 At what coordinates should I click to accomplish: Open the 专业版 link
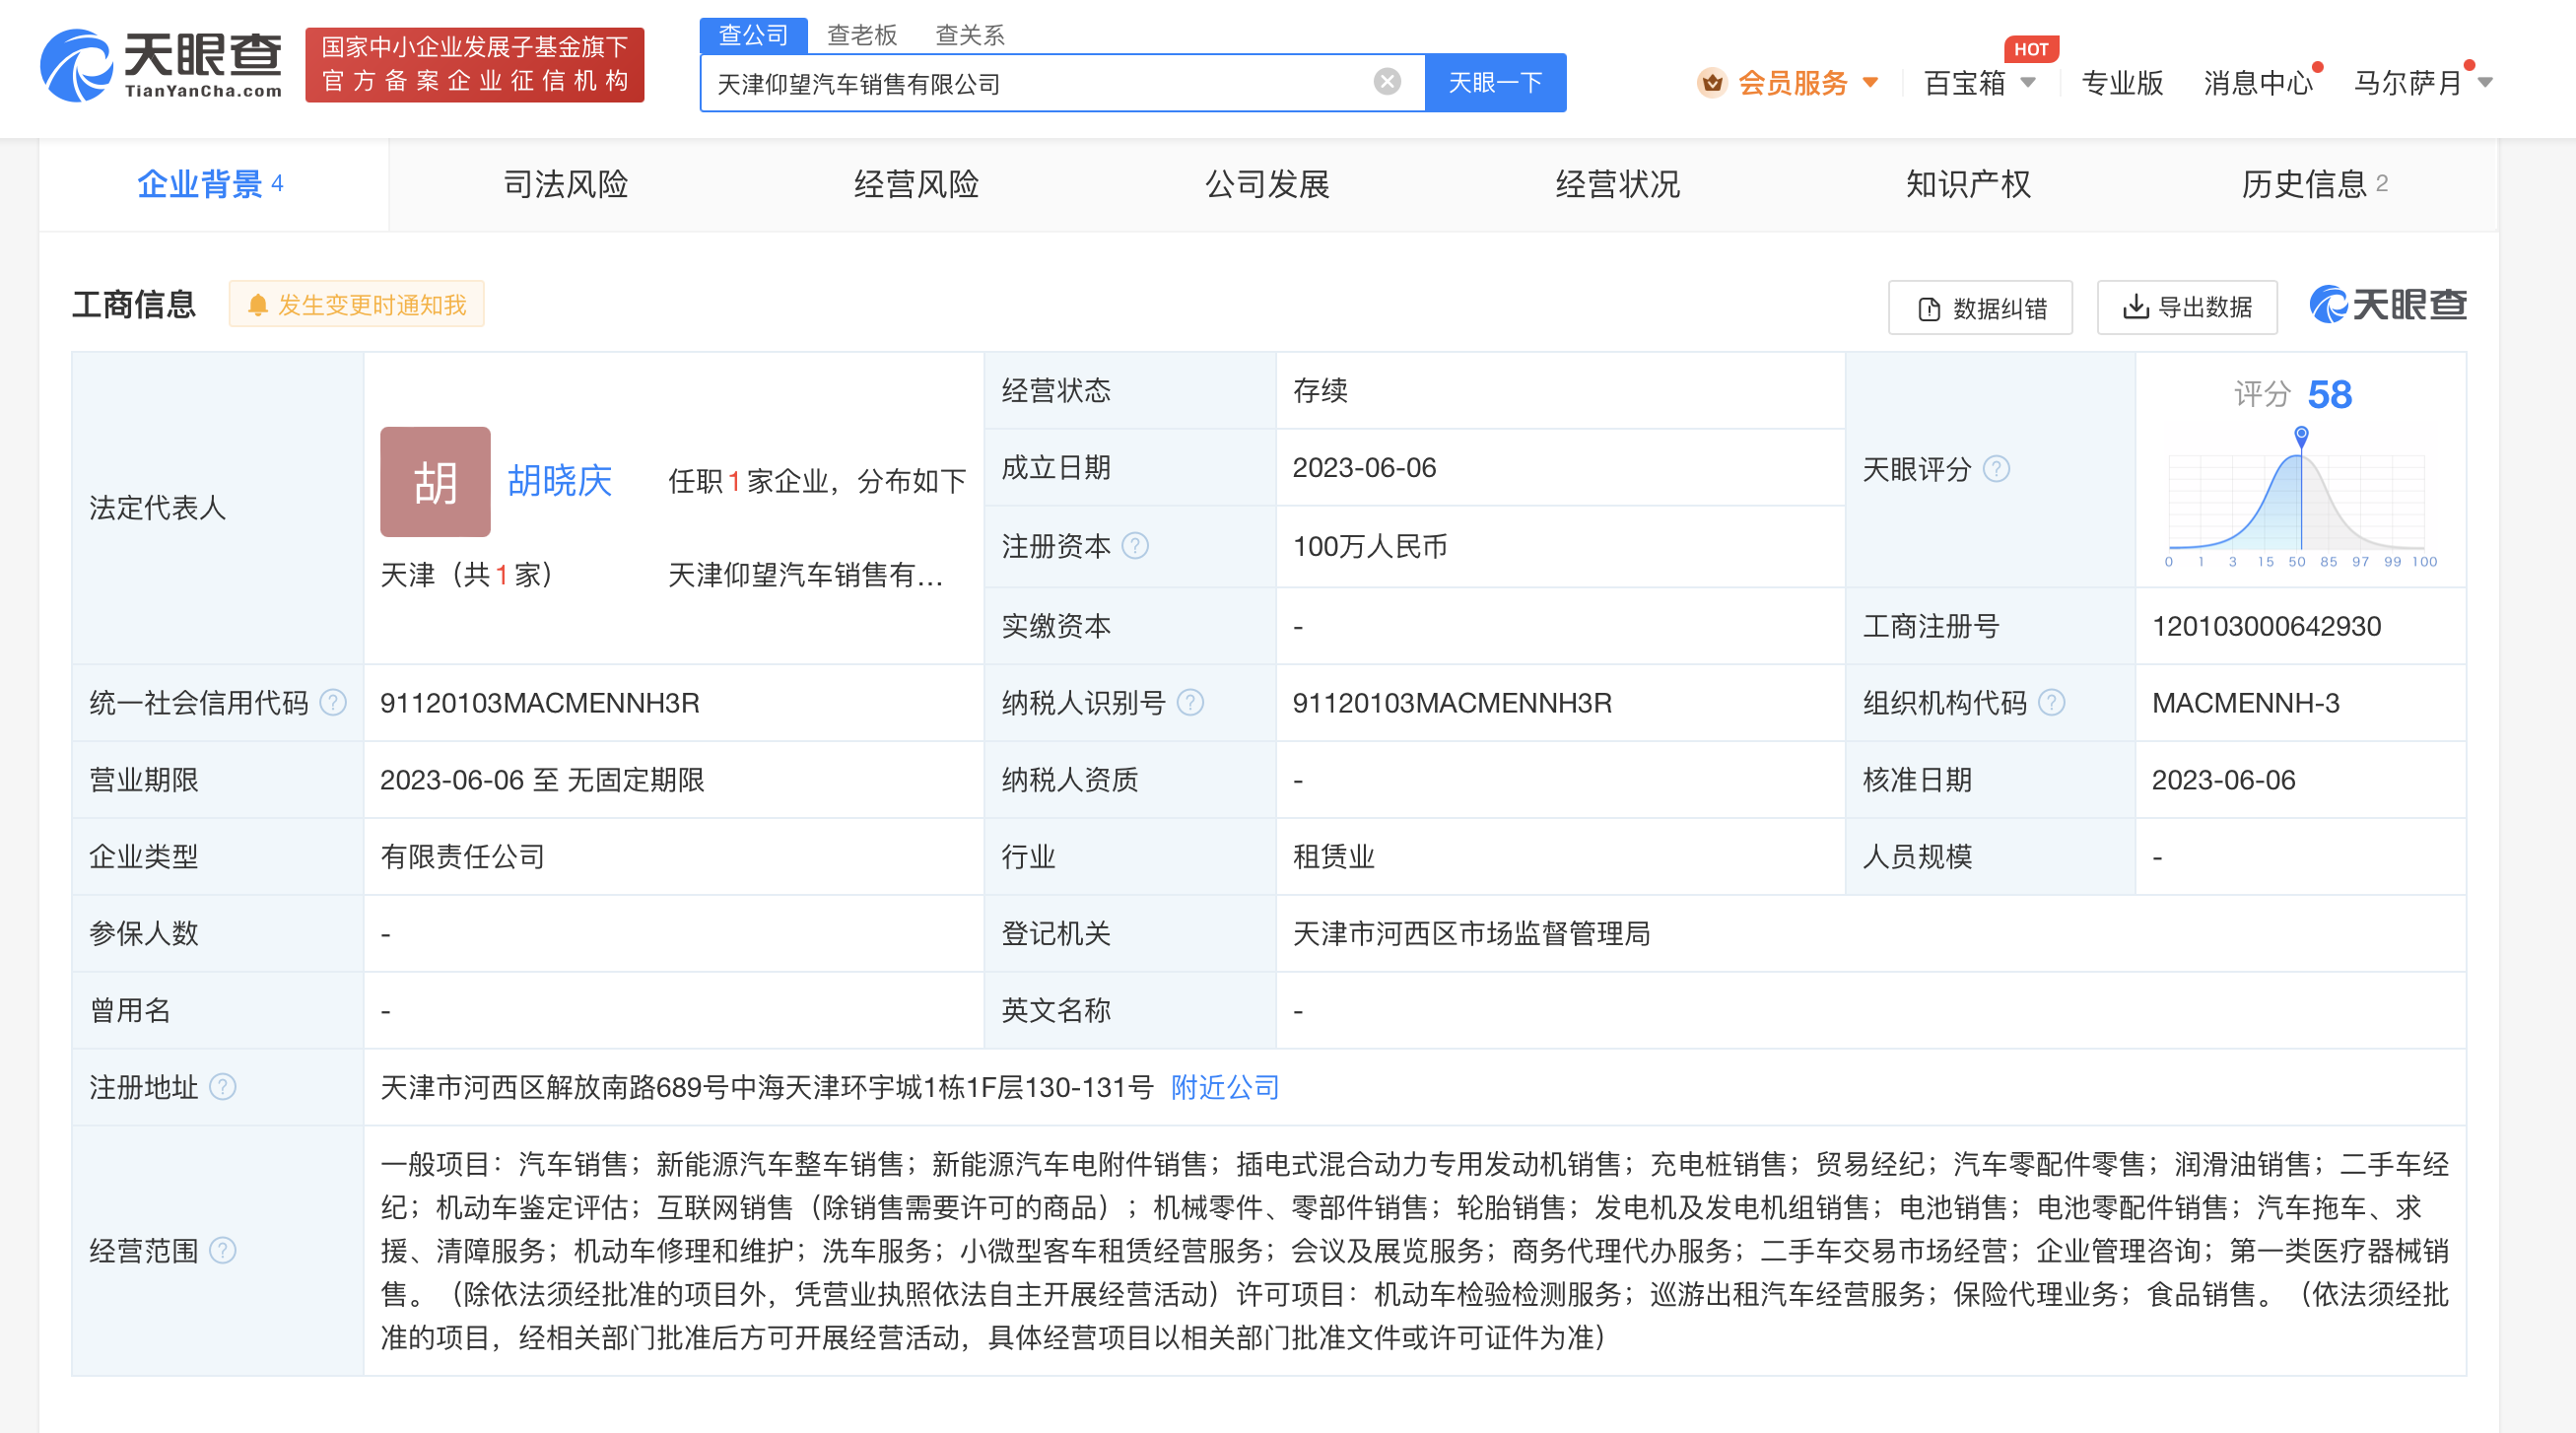pos(2122,83)
